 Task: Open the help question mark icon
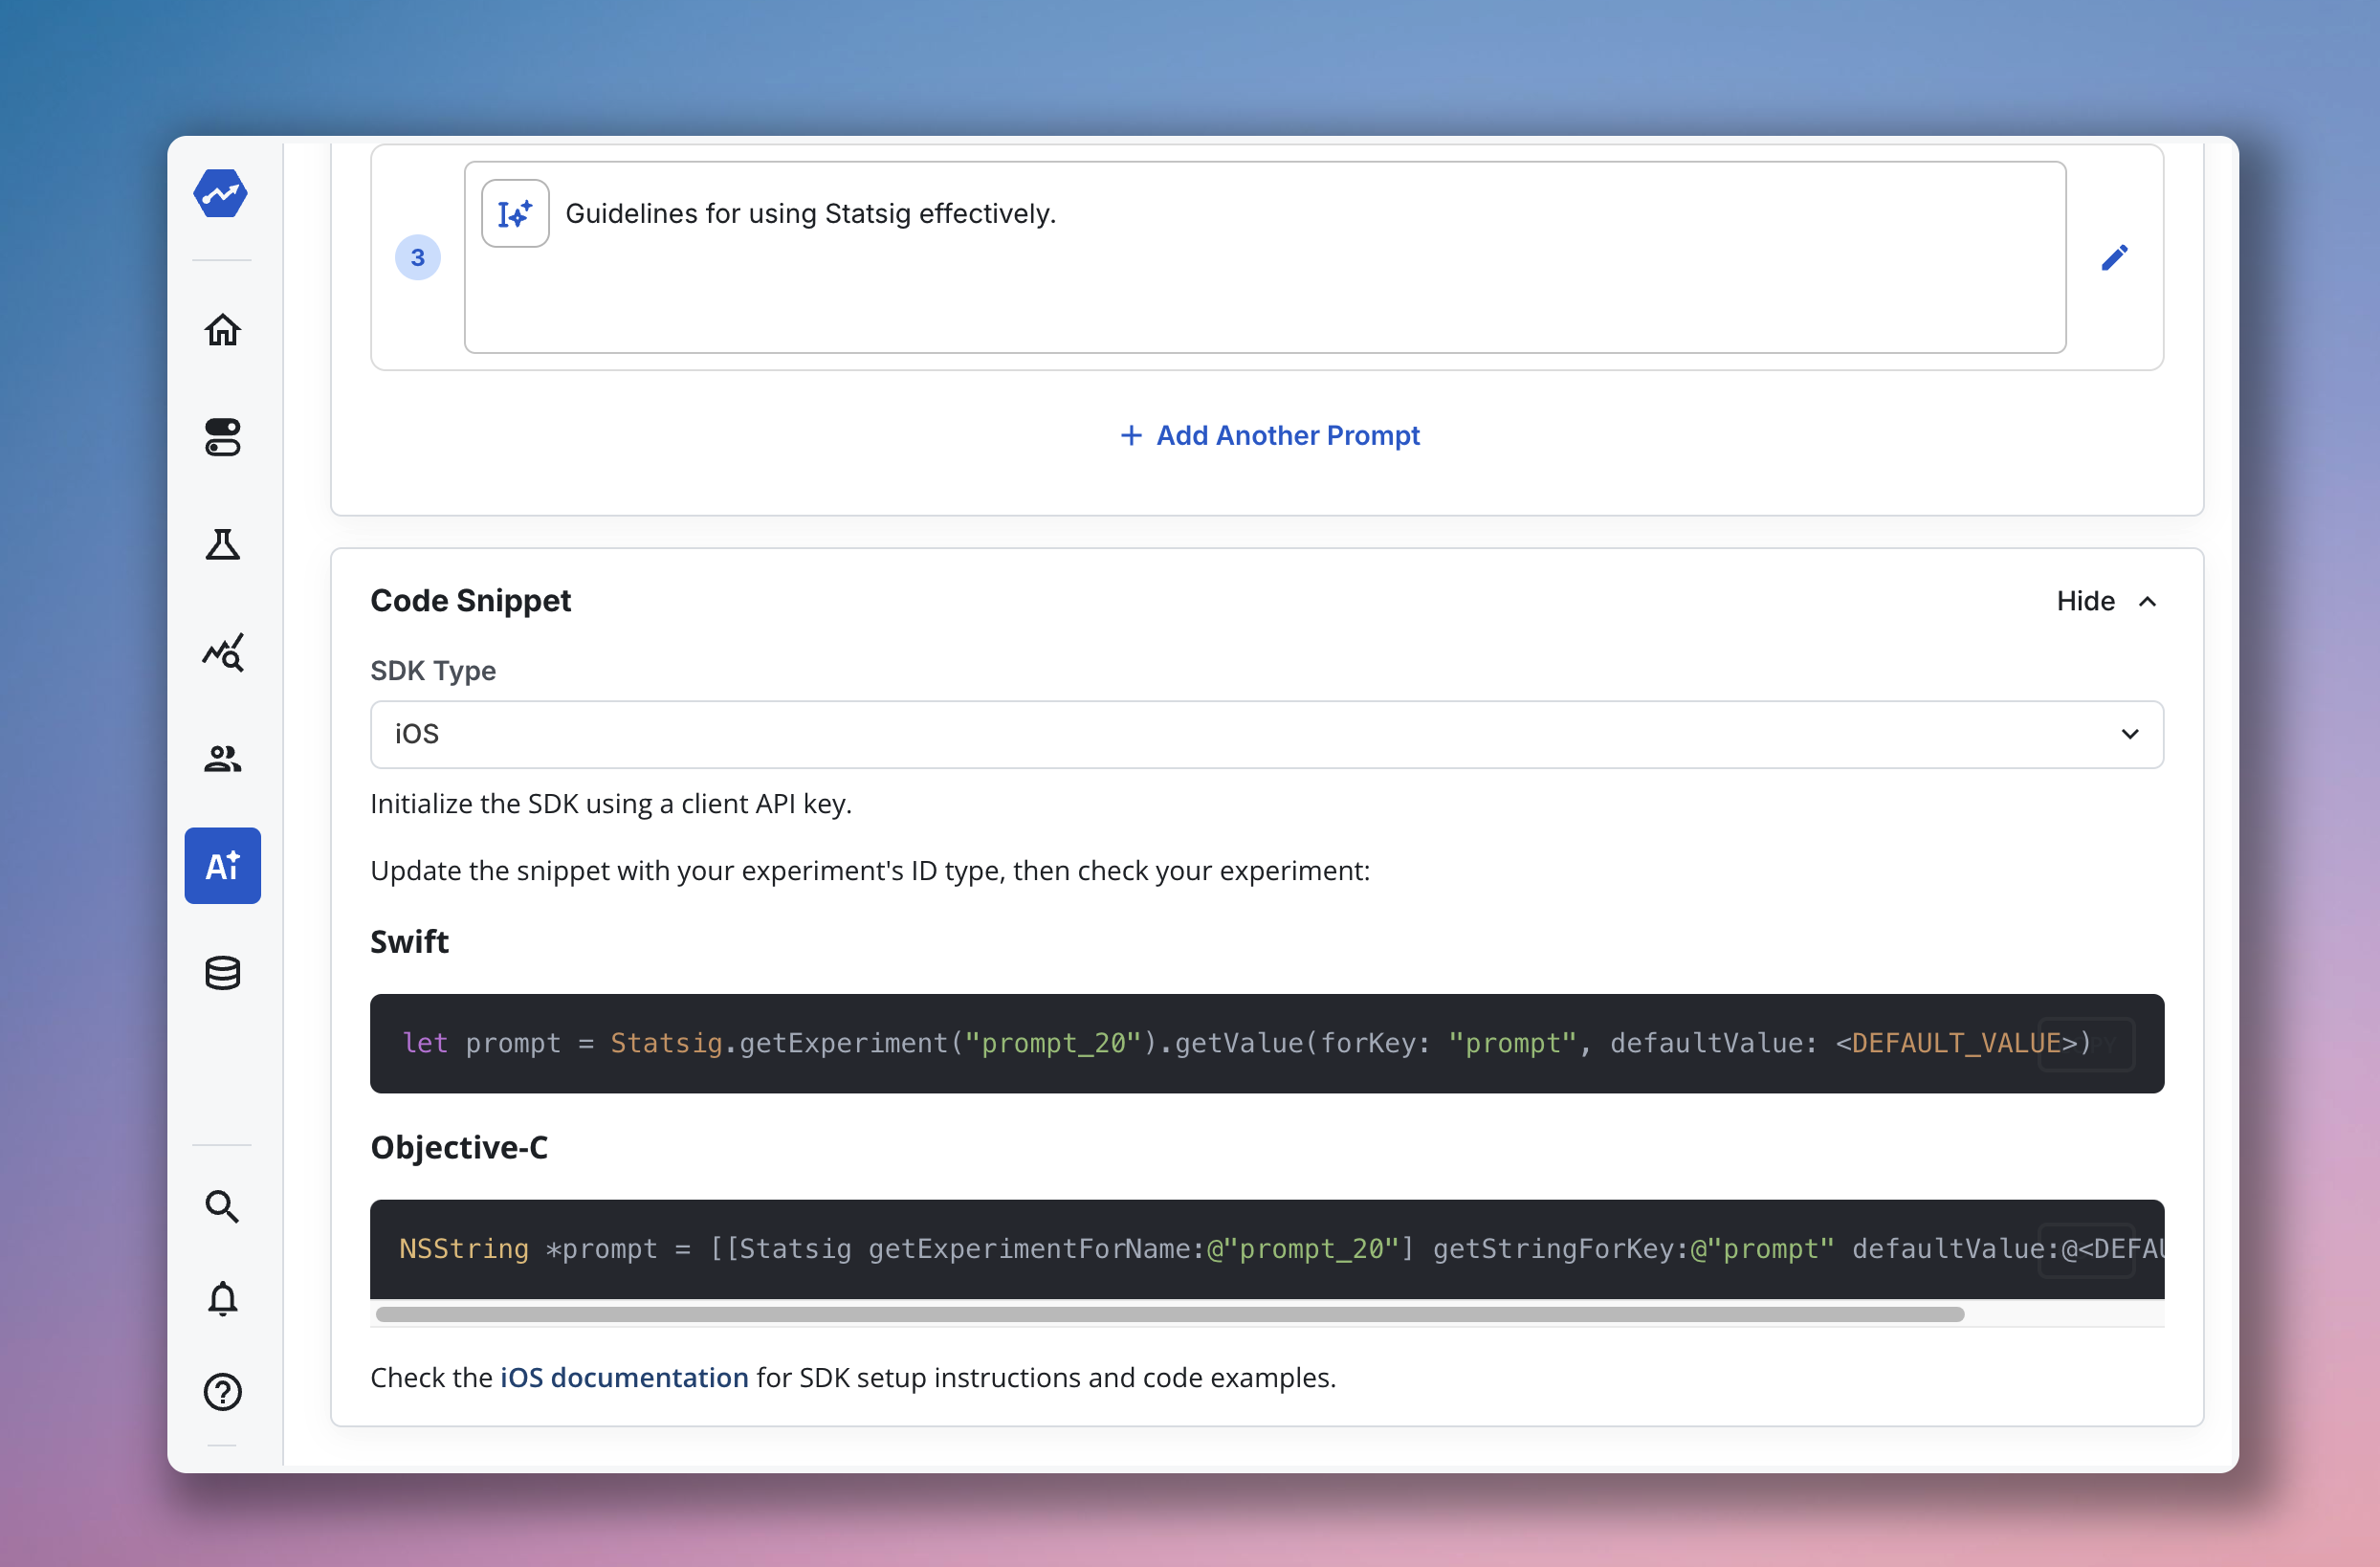pyautogui.click(x=222, y=1392)
